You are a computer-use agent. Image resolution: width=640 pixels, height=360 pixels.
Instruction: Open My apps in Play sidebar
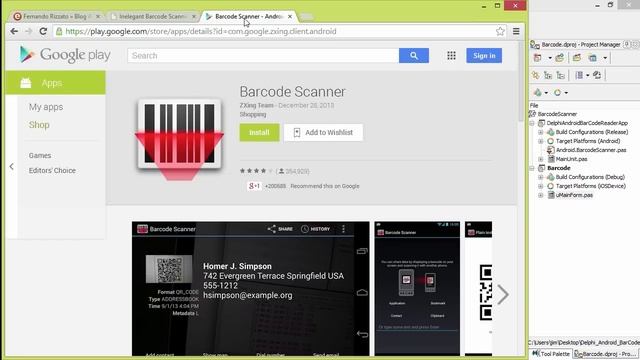point(46,107)
